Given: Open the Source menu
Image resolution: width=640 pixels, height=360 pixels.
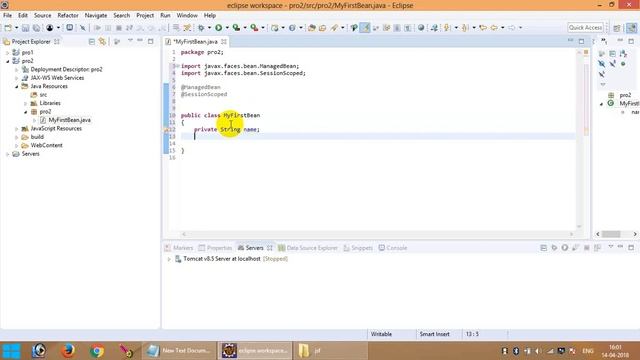Looking at the screenshot, I should (42, 16).
